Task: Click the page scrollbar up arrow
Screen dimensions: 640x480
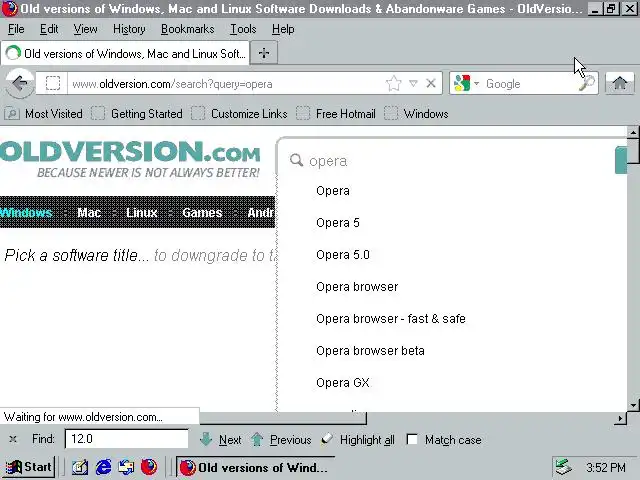Action: [633, 132]
